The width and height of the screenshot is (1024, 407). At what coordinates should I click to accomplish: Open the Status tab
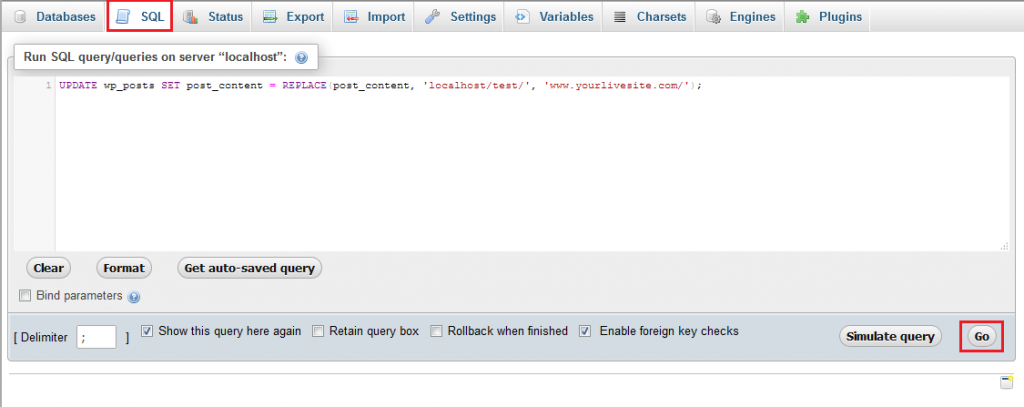click(x=214, y=17)
